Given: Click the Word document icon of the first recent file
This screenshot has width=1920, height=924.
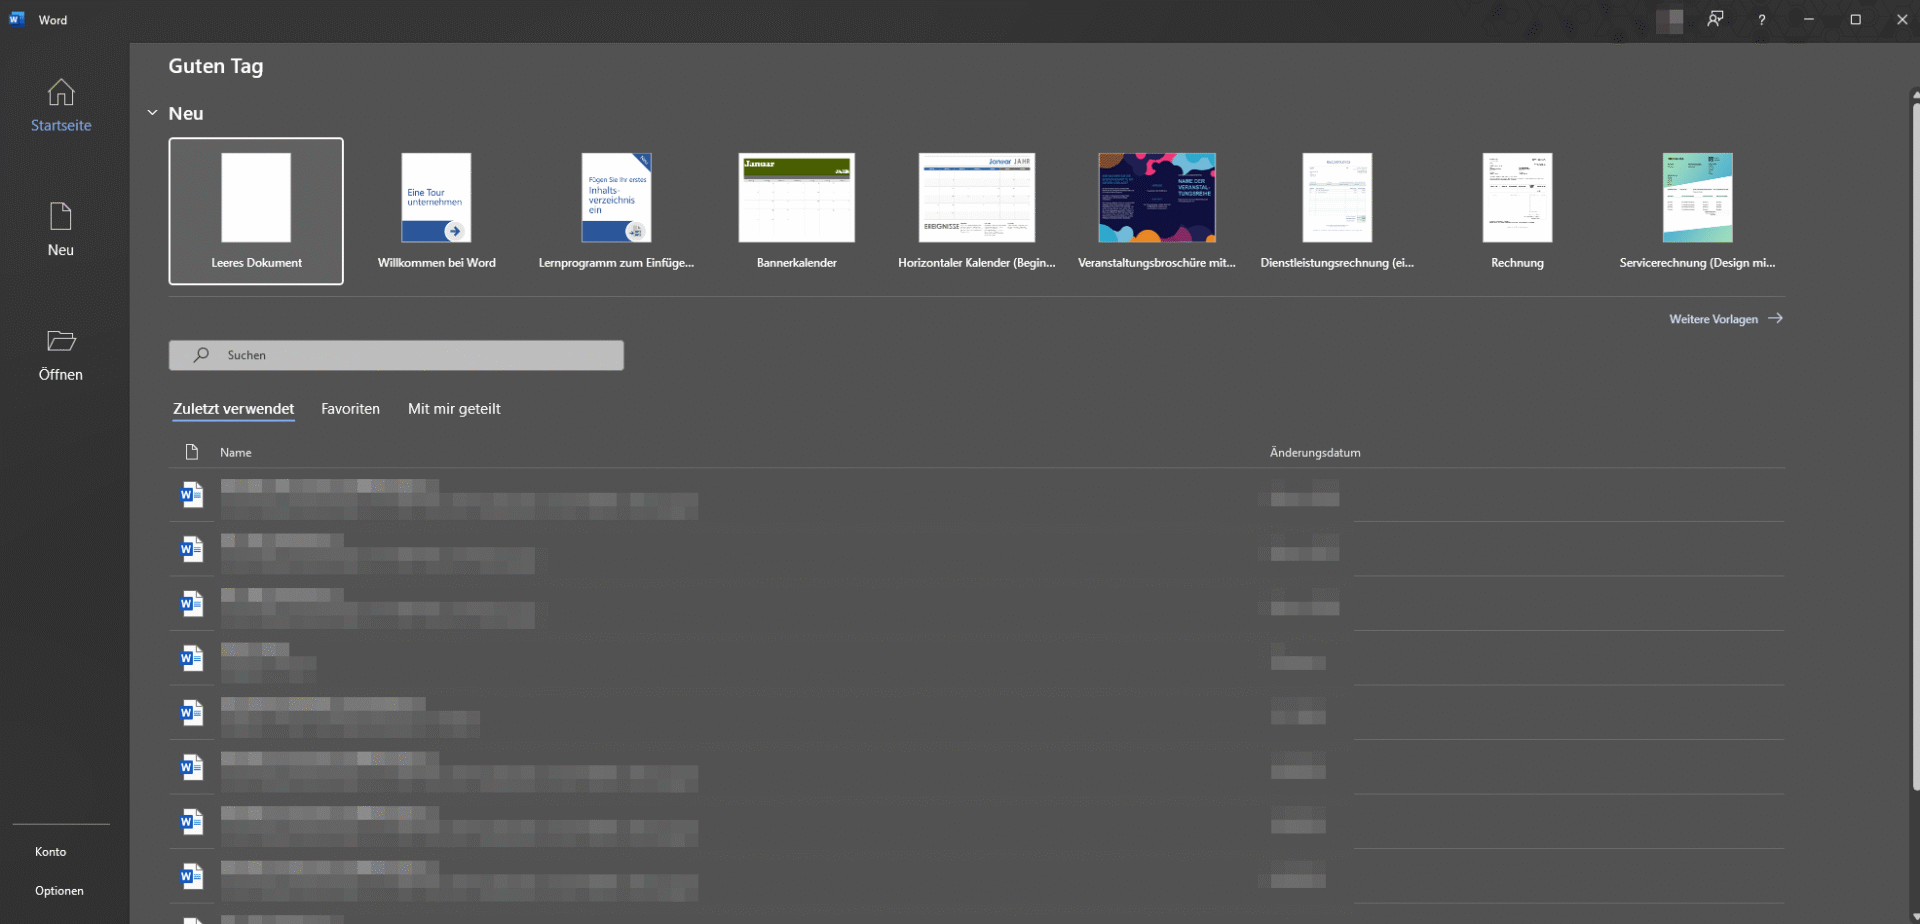Looking at the screenshot, I should 191,494.
